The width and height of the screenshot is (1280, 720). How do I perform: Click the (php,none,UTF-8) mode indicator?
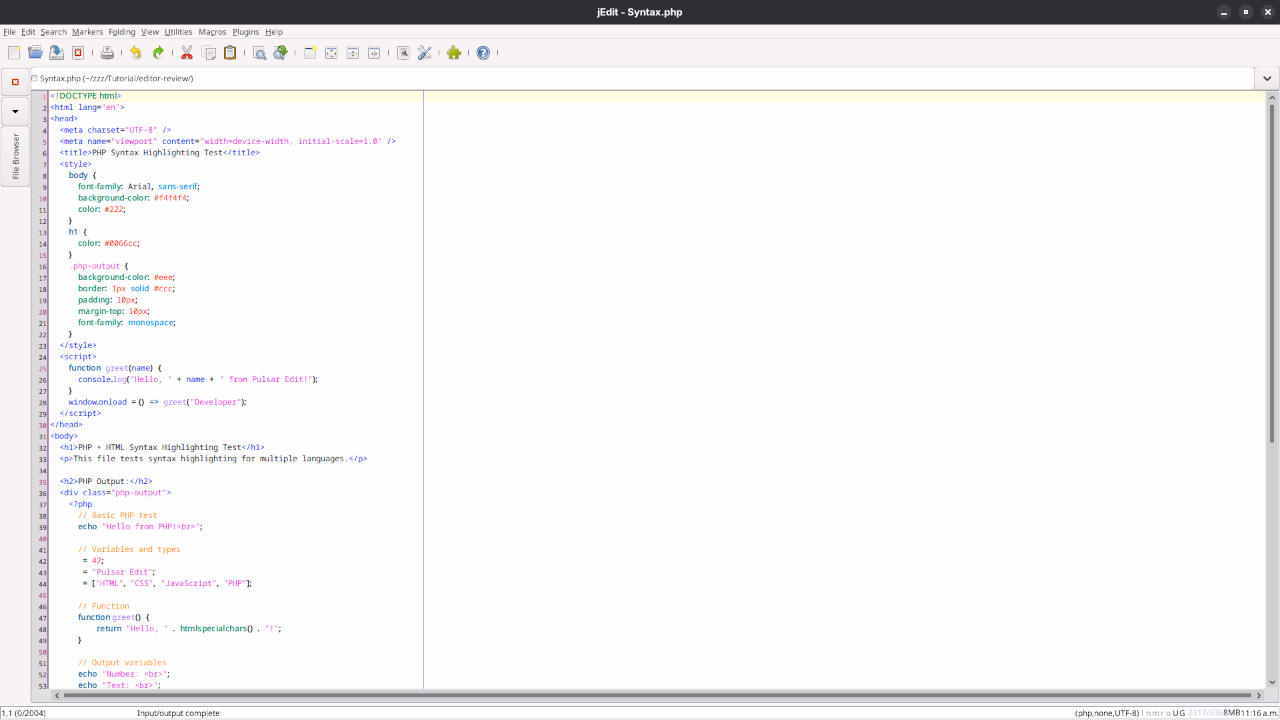coord(1107,713)
